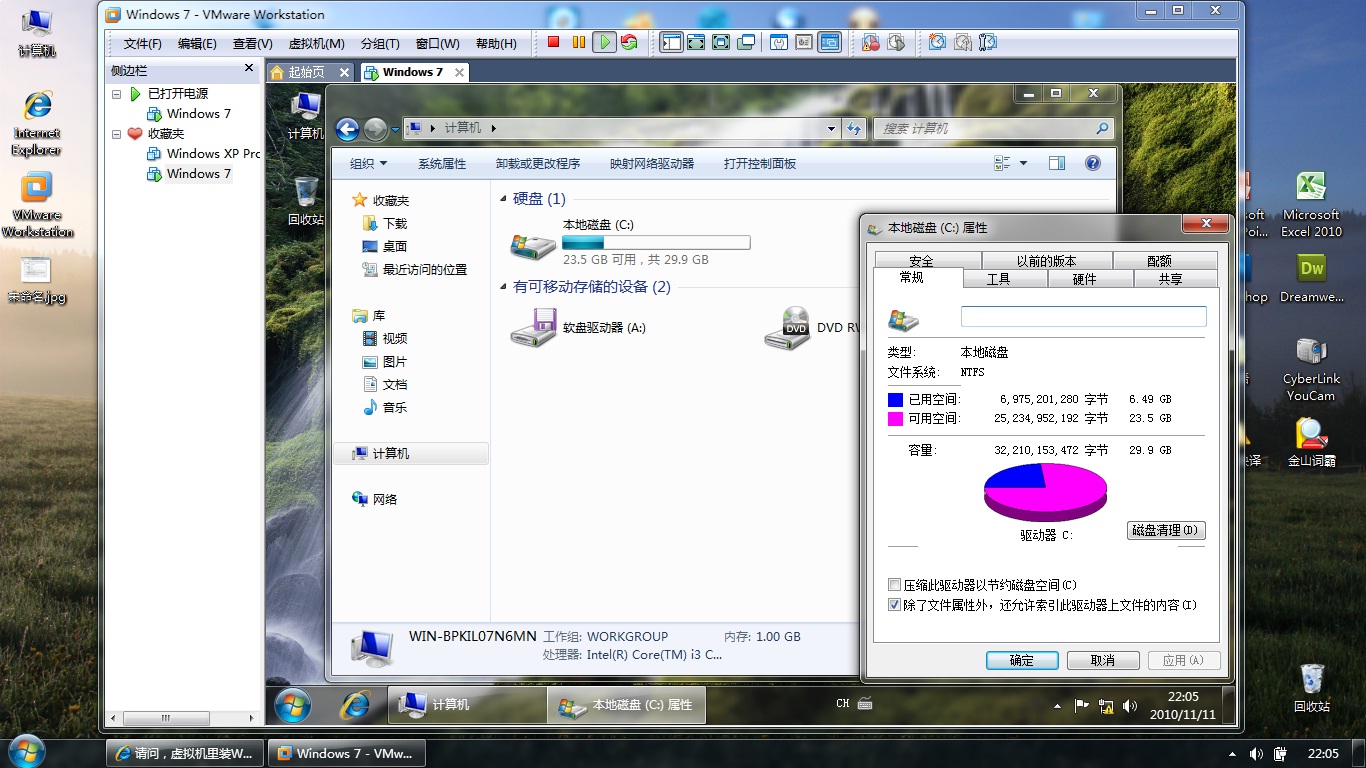The width and height of the screenshot is (1366, 768).
Task: Reset the virtual machine using the restart icon
Action: [631, 42]
